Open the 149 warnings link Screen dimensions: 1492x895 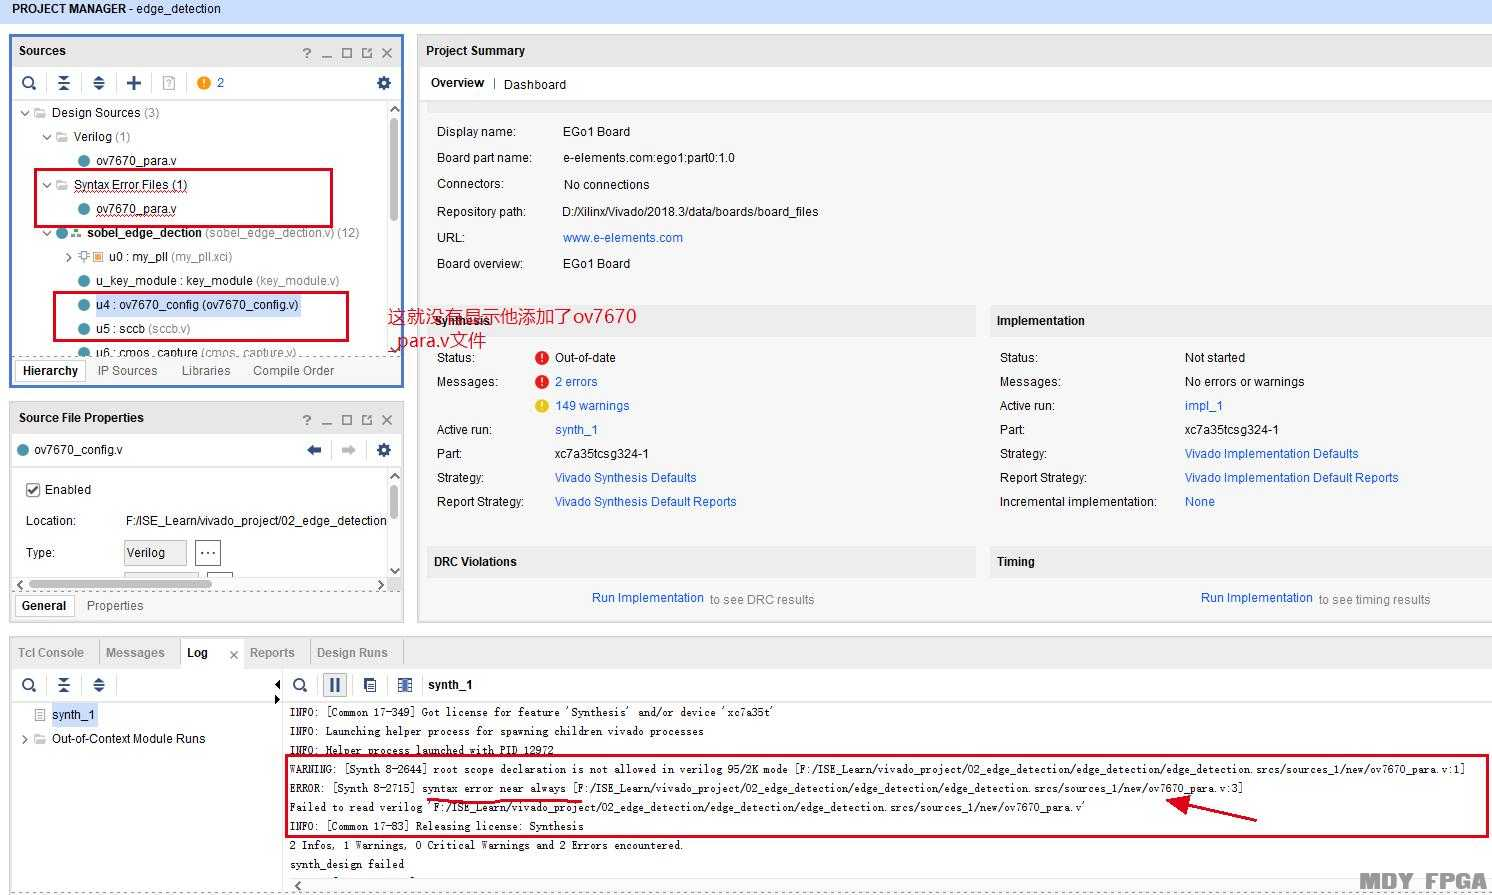coord(592,406)
